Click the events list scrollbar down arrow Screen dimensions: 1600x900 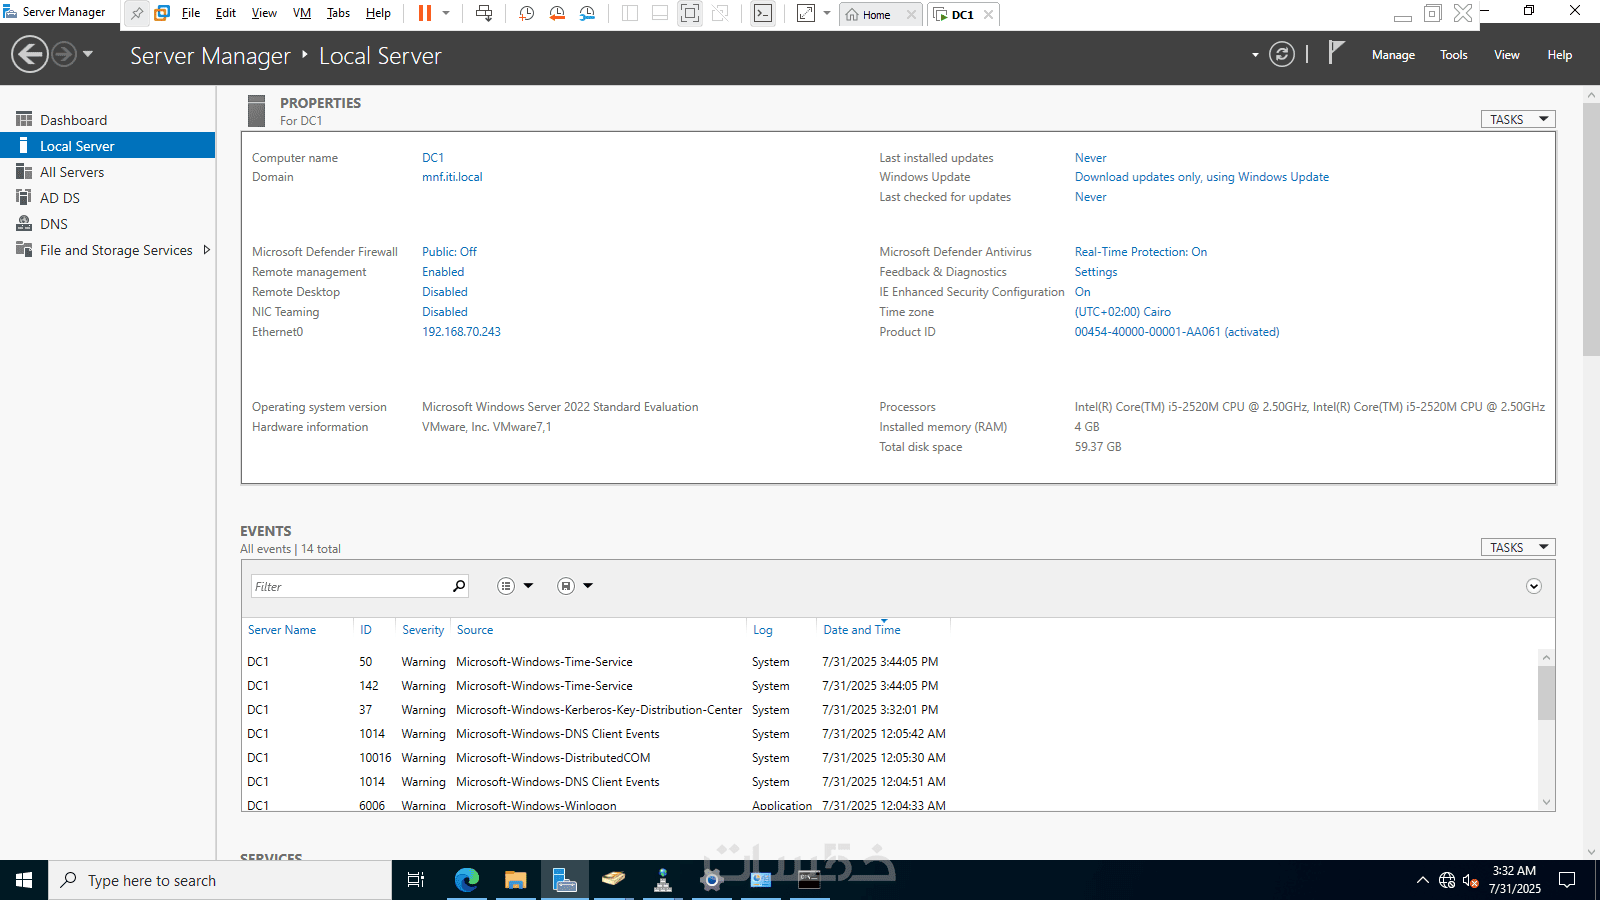(x=1546, y=802)
